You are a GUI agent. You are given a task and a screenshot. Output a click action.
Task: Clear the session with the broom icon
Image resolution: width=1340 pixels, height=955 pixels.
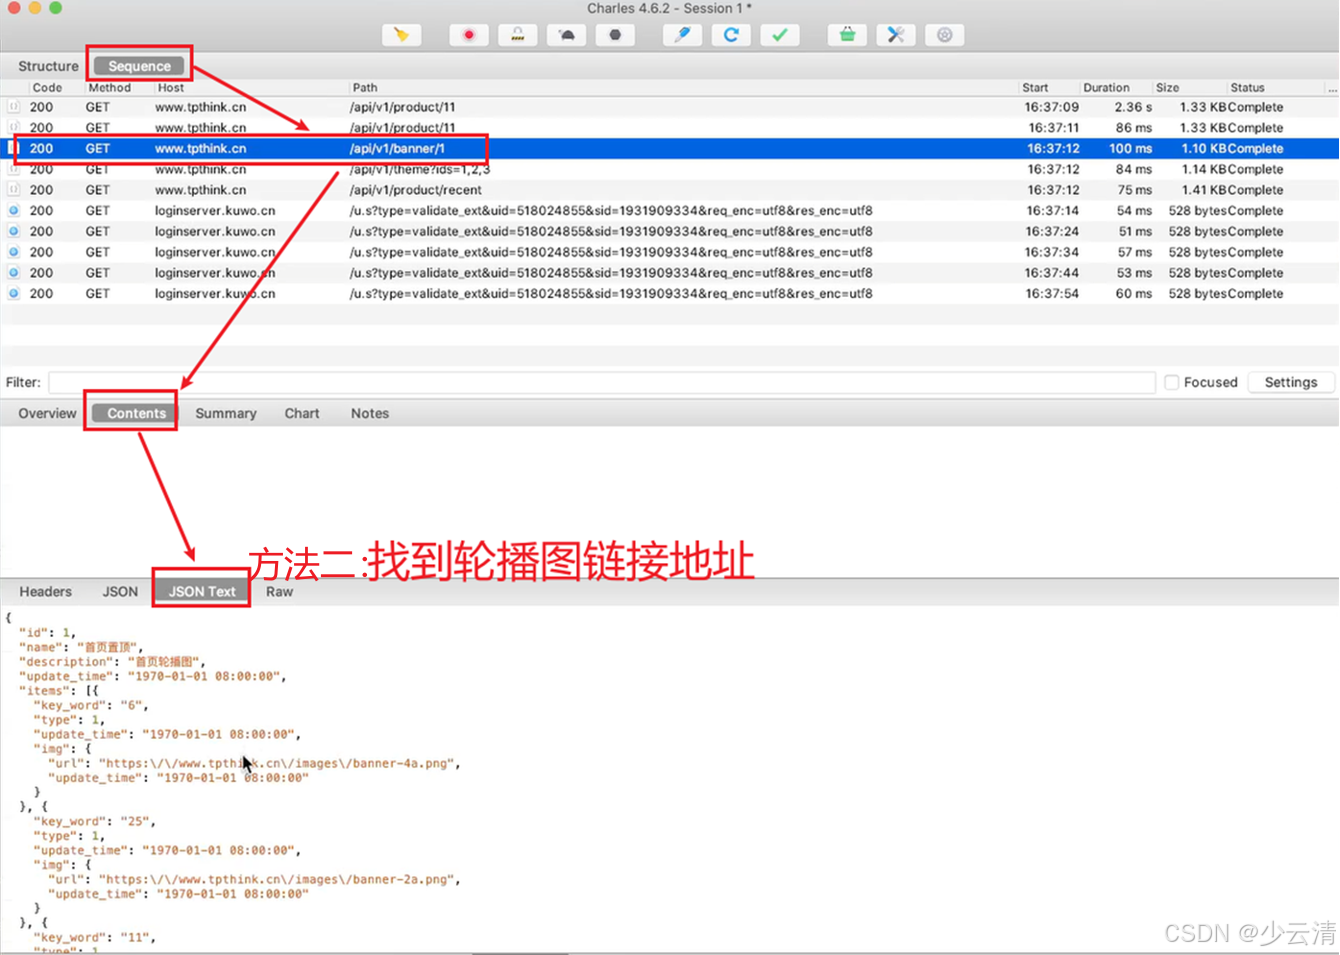[402, 35]
